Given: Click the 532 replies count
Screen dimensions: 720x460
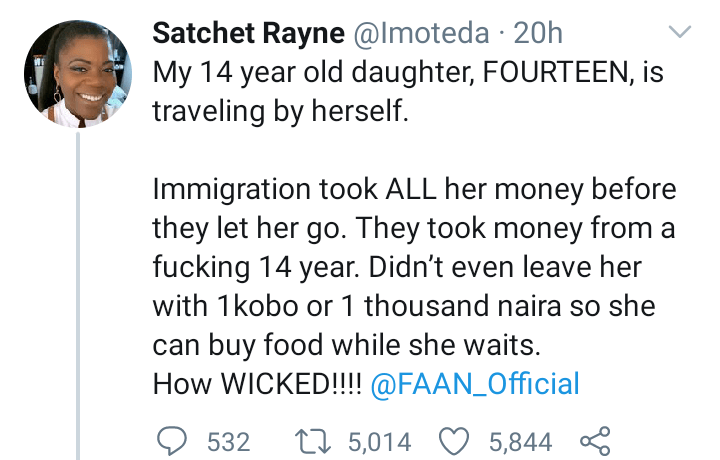Looking at the screenshot, I should [x=229, y=442].
